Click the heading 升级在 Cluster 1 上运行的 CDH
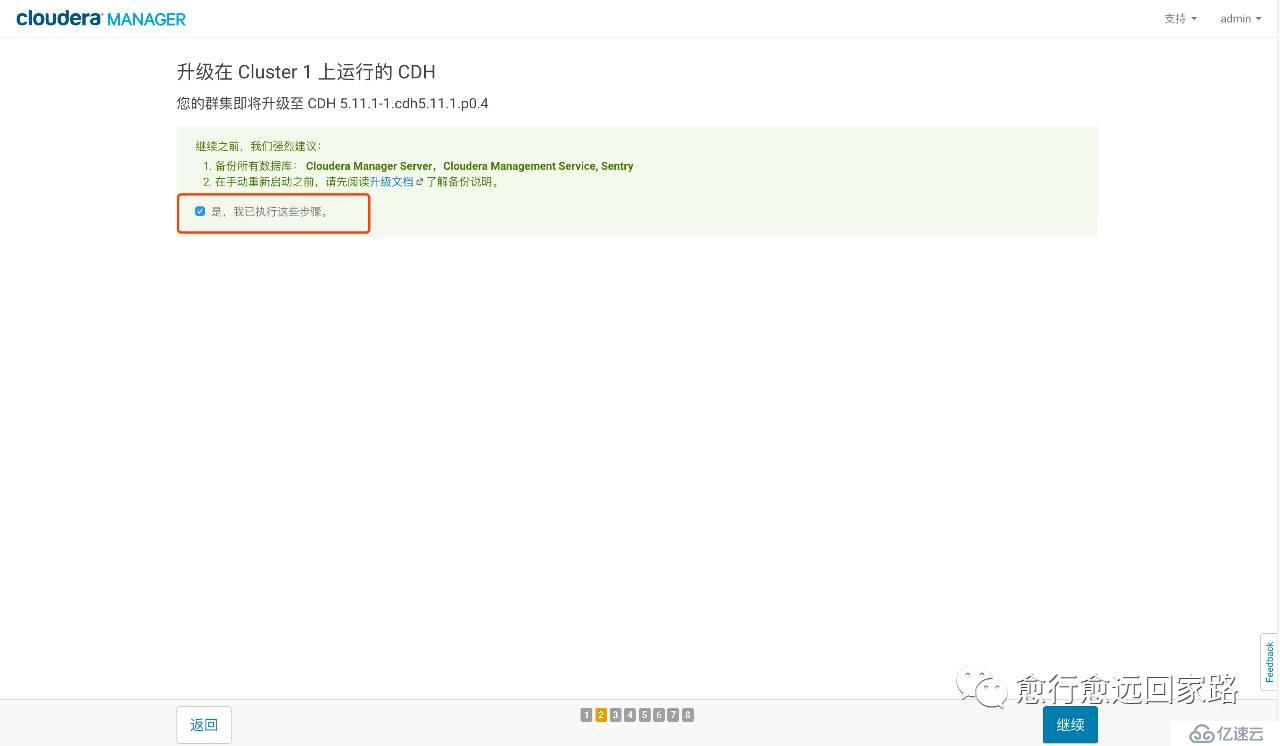Viewport: 1280px width, 746px height. click(306, 72)
